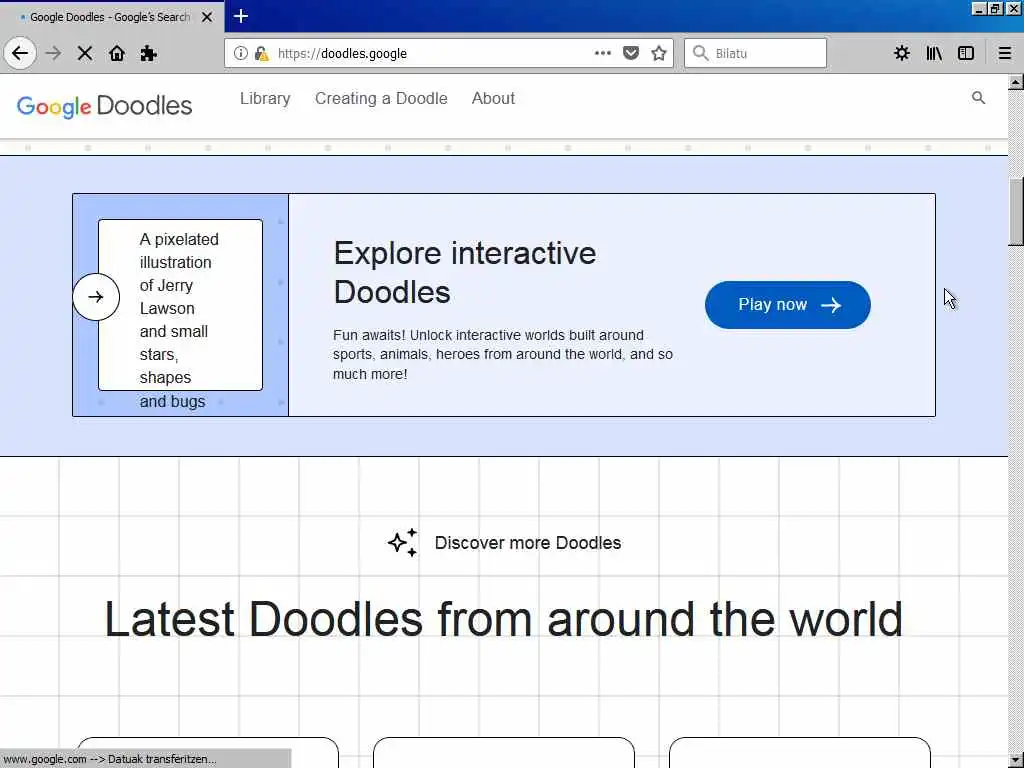Bookmark this page with the star
The width and height of the screenshot is (1024, 768).
(x=659, y=53)
